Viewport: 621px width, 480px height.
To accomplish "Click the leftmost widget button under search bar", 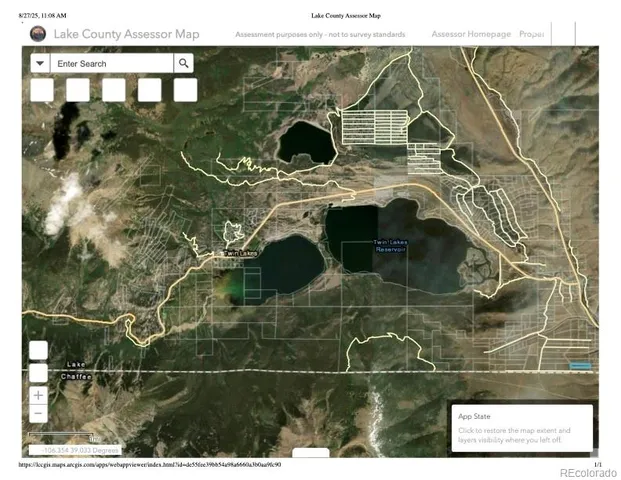I will pos(42,90).
